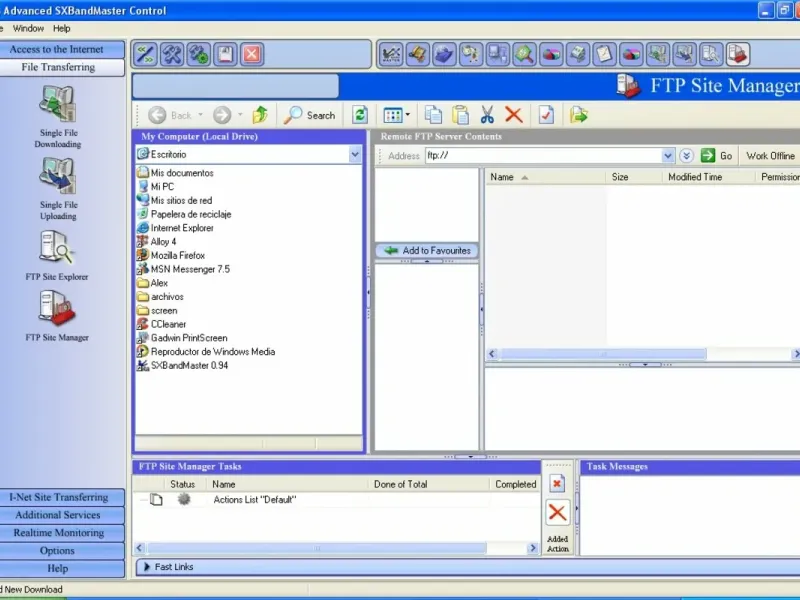Click the connection wrench icon in first toolbar

click(145, 54)
